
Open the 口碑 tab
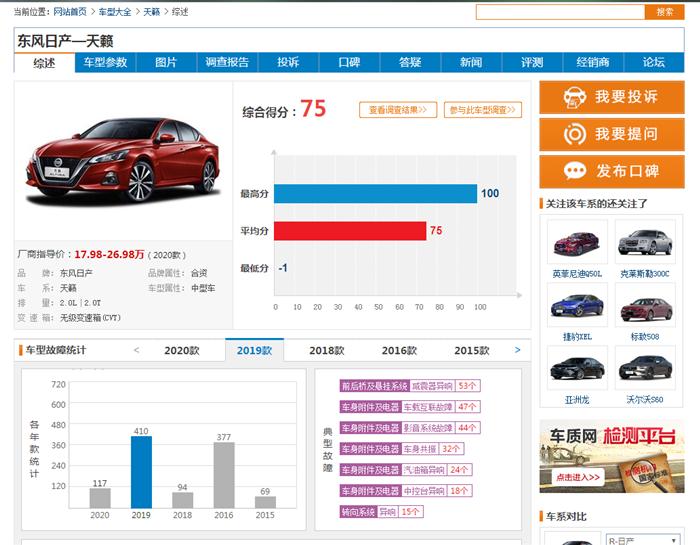(349, 62)
